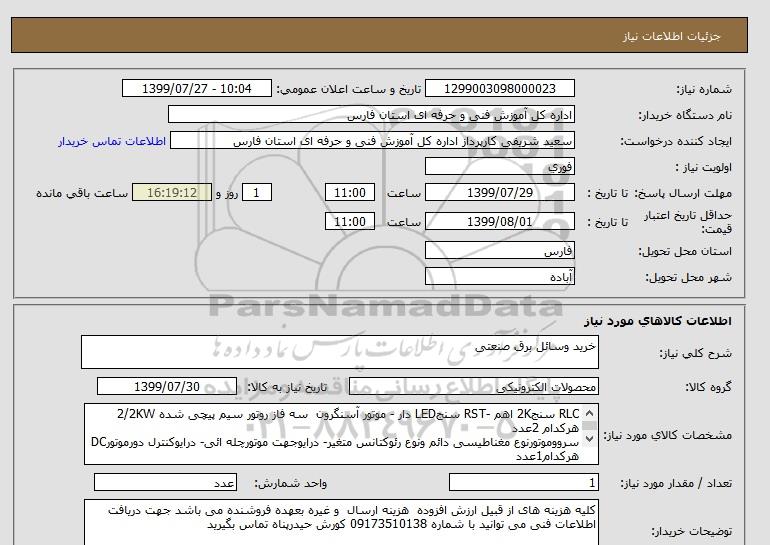
Task: Click the buyer organization name field
Action: coord(371,115)
